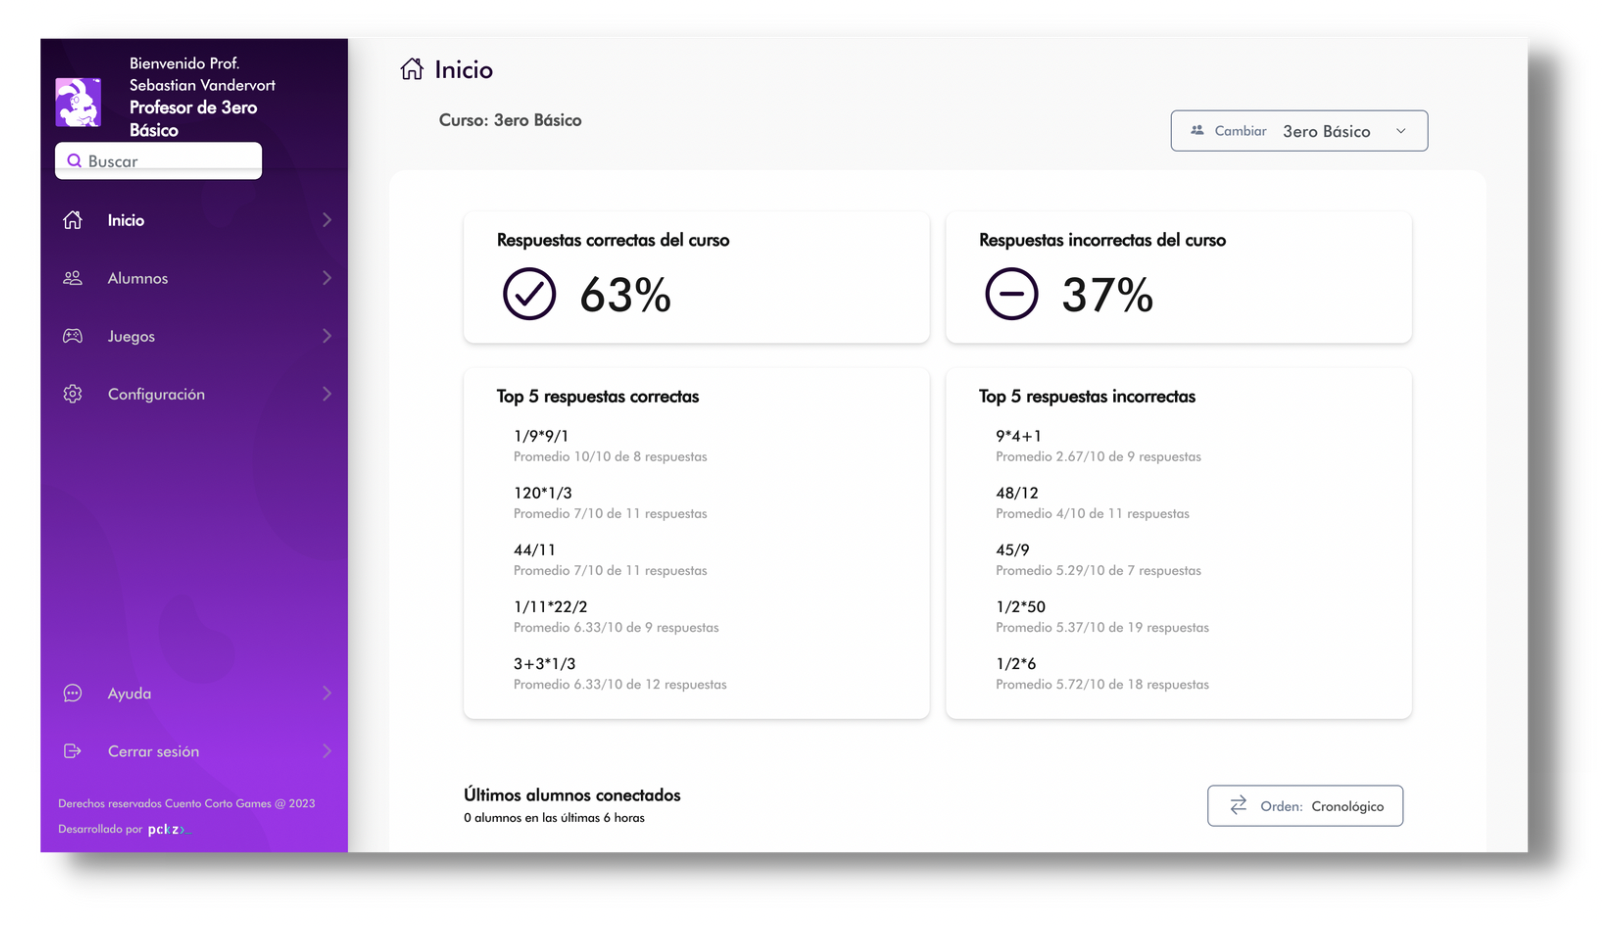Click into the Buscar search field
This screenshot has height=926, width=1602.
pos(170,161)
